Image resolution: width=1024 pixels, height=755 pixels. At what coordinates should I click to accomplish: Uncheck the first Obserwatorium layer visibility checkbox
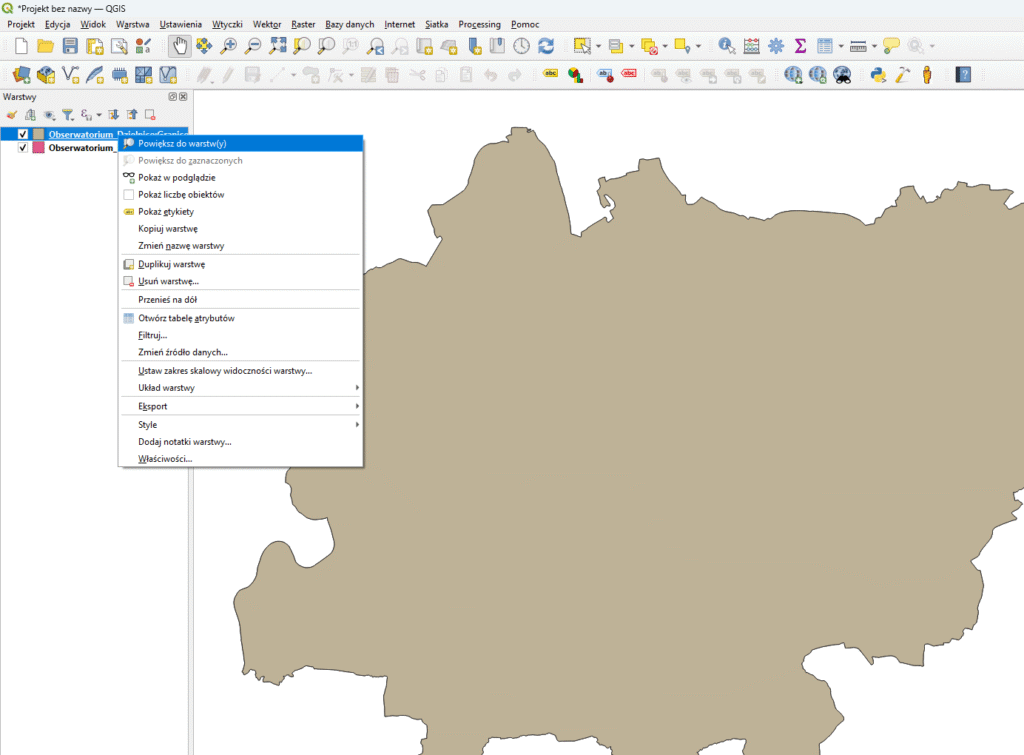[23, 134]
